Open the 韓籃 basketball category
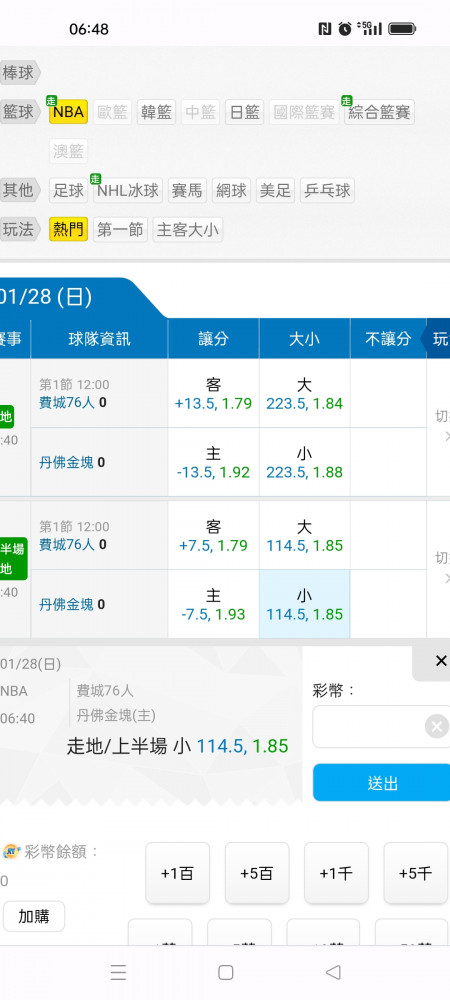 point(156,112)
